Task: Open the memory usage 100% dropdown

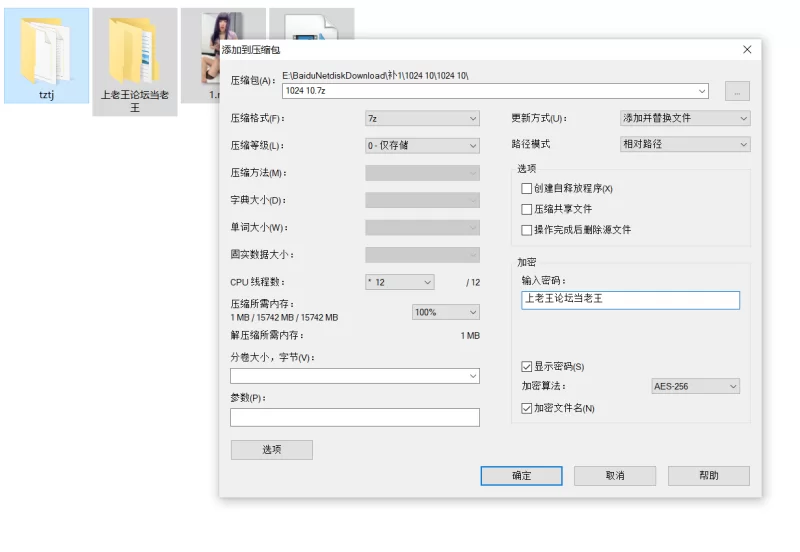Action: click(x=445, y=312)
